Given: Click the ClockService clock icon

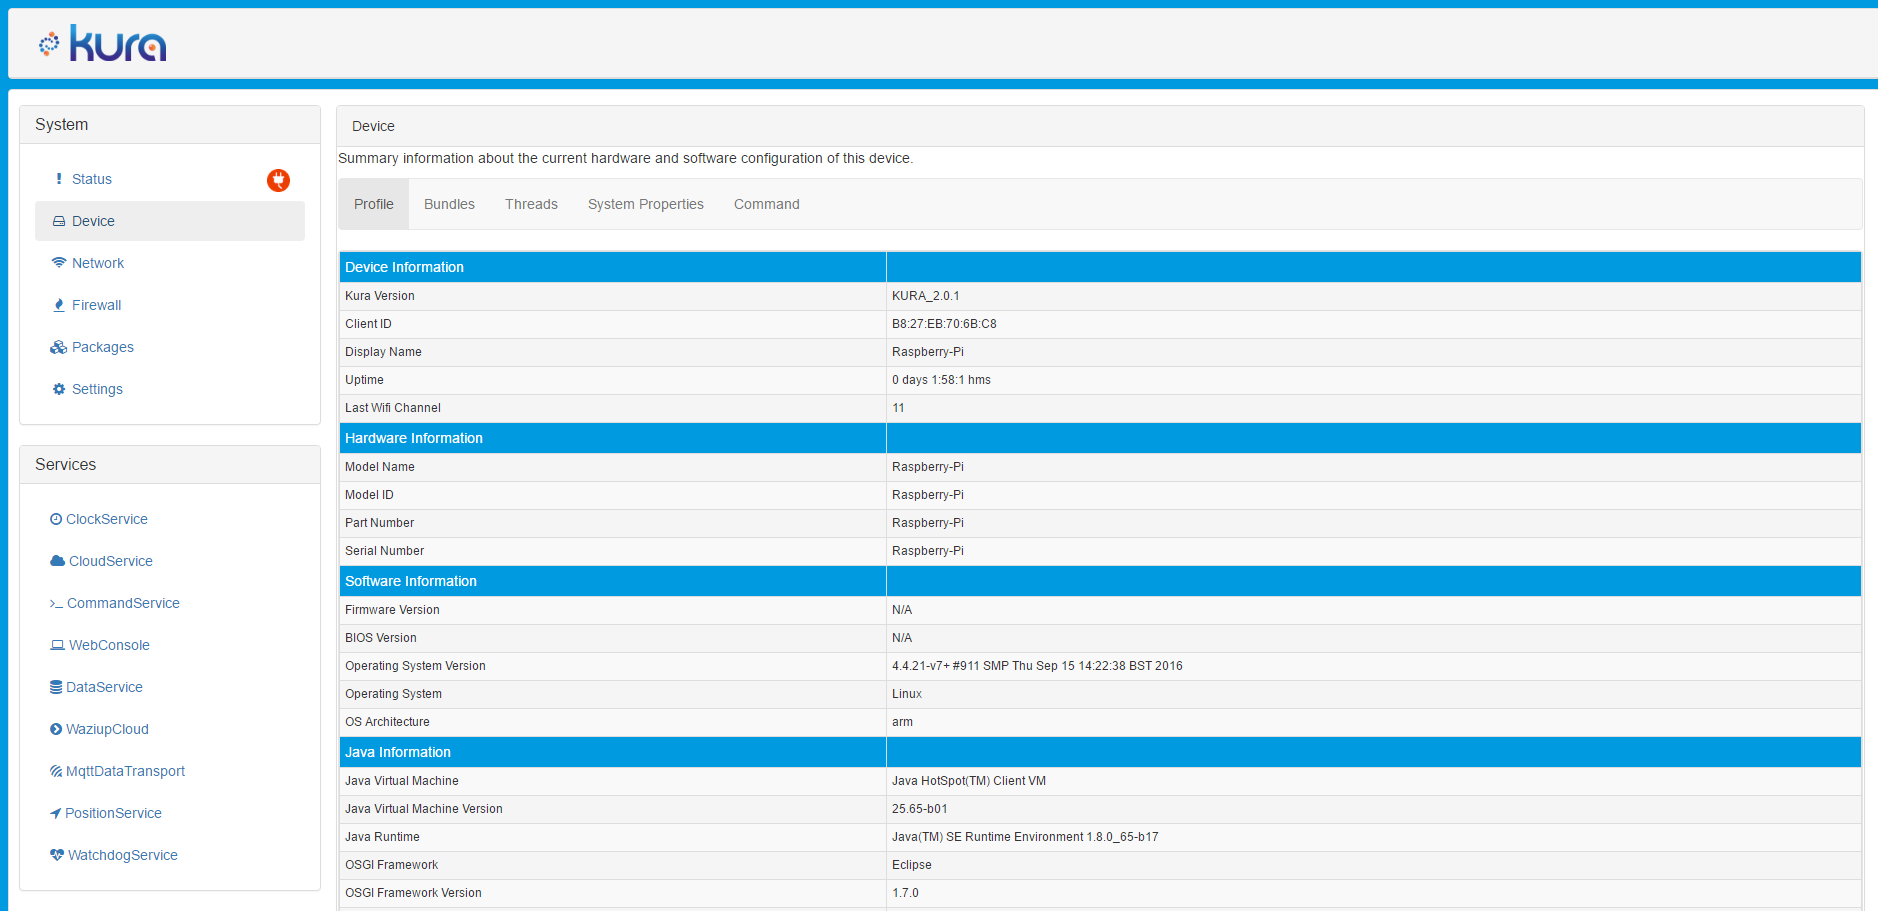Looking at the screenshot, I should [x=56, y=519].
